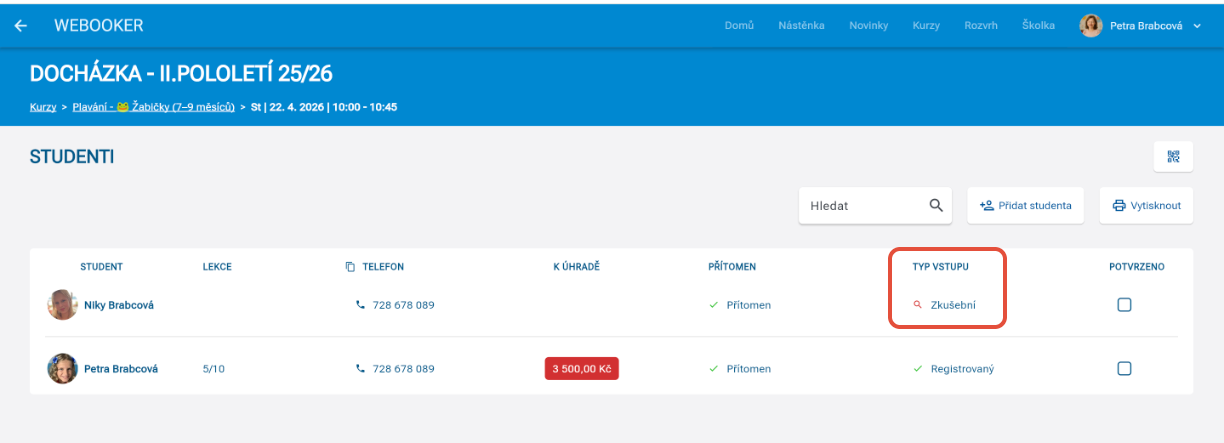Click phone icon in Petra Brabcová row
The width and height of the screenshot is (1224, 443).
(360, 369)
